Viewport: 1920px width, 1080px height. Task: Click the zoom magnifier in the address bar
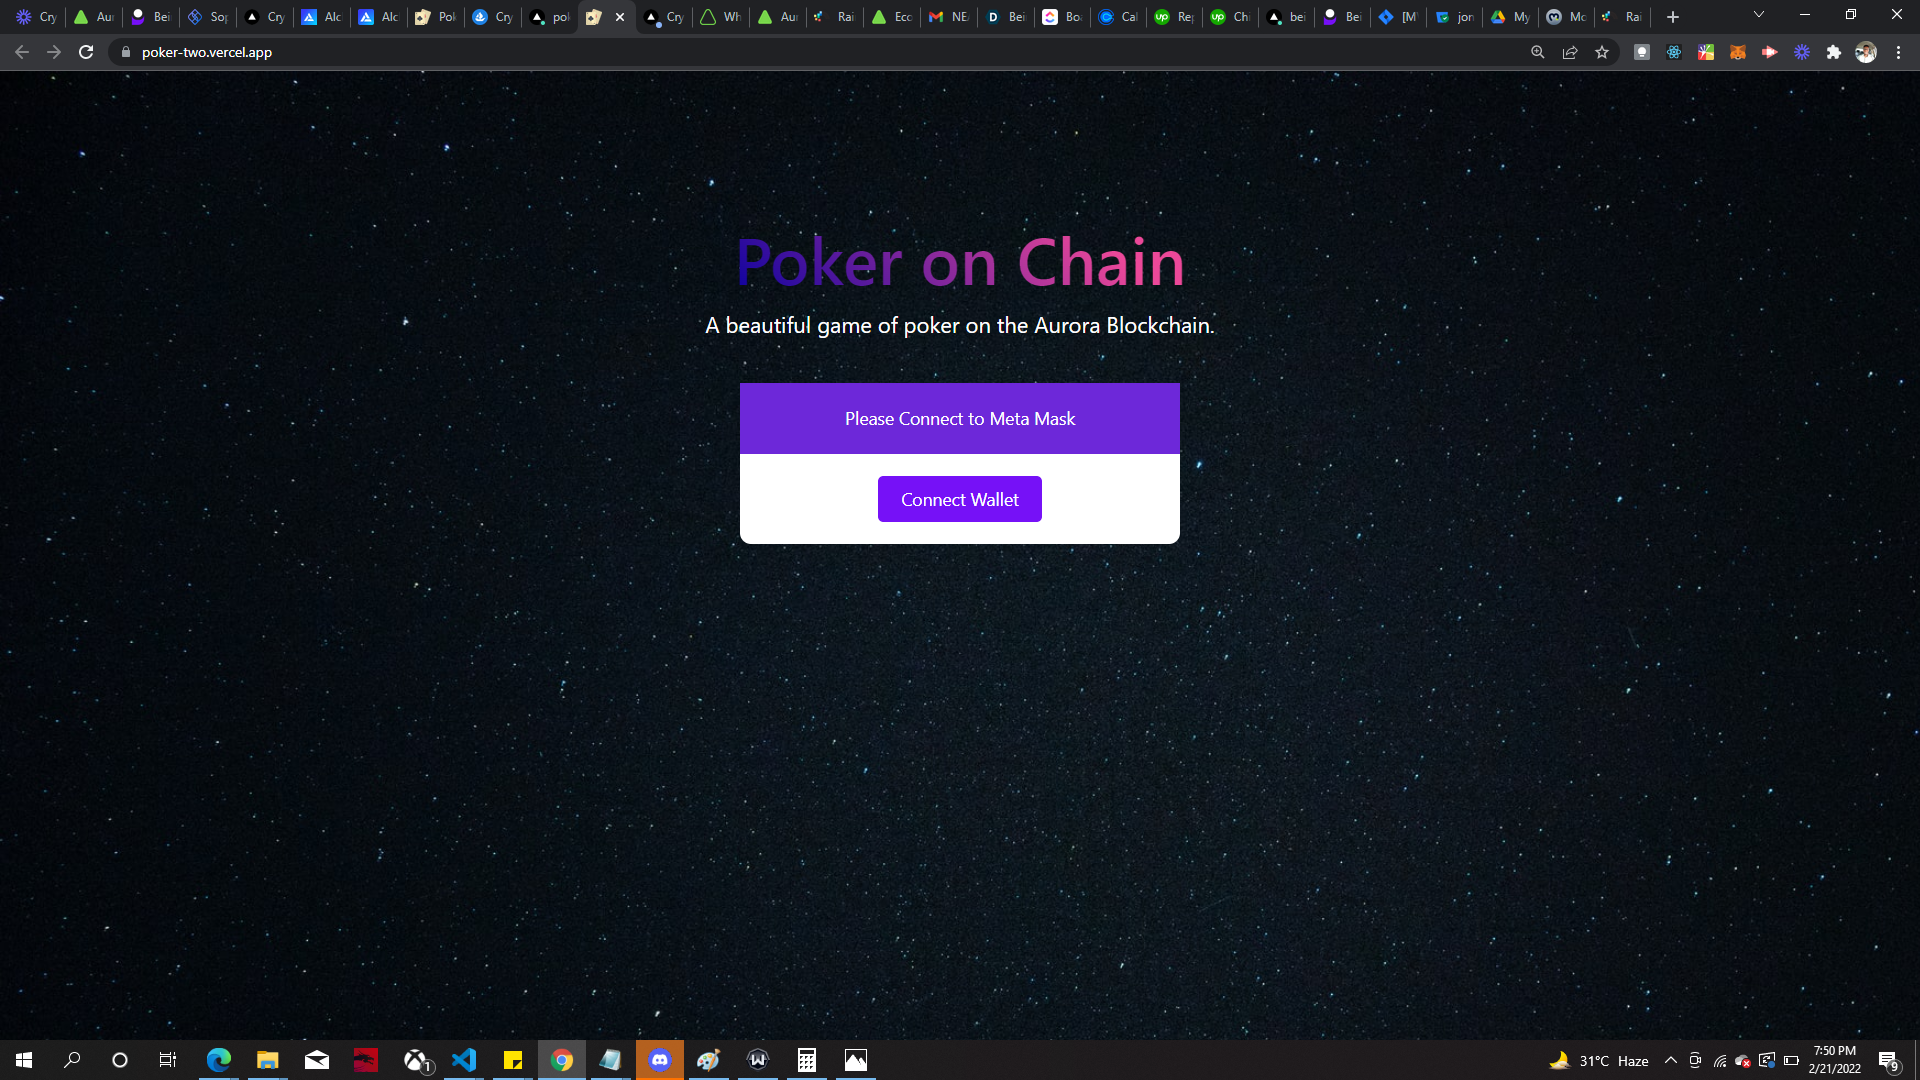tap(1538, 52)
